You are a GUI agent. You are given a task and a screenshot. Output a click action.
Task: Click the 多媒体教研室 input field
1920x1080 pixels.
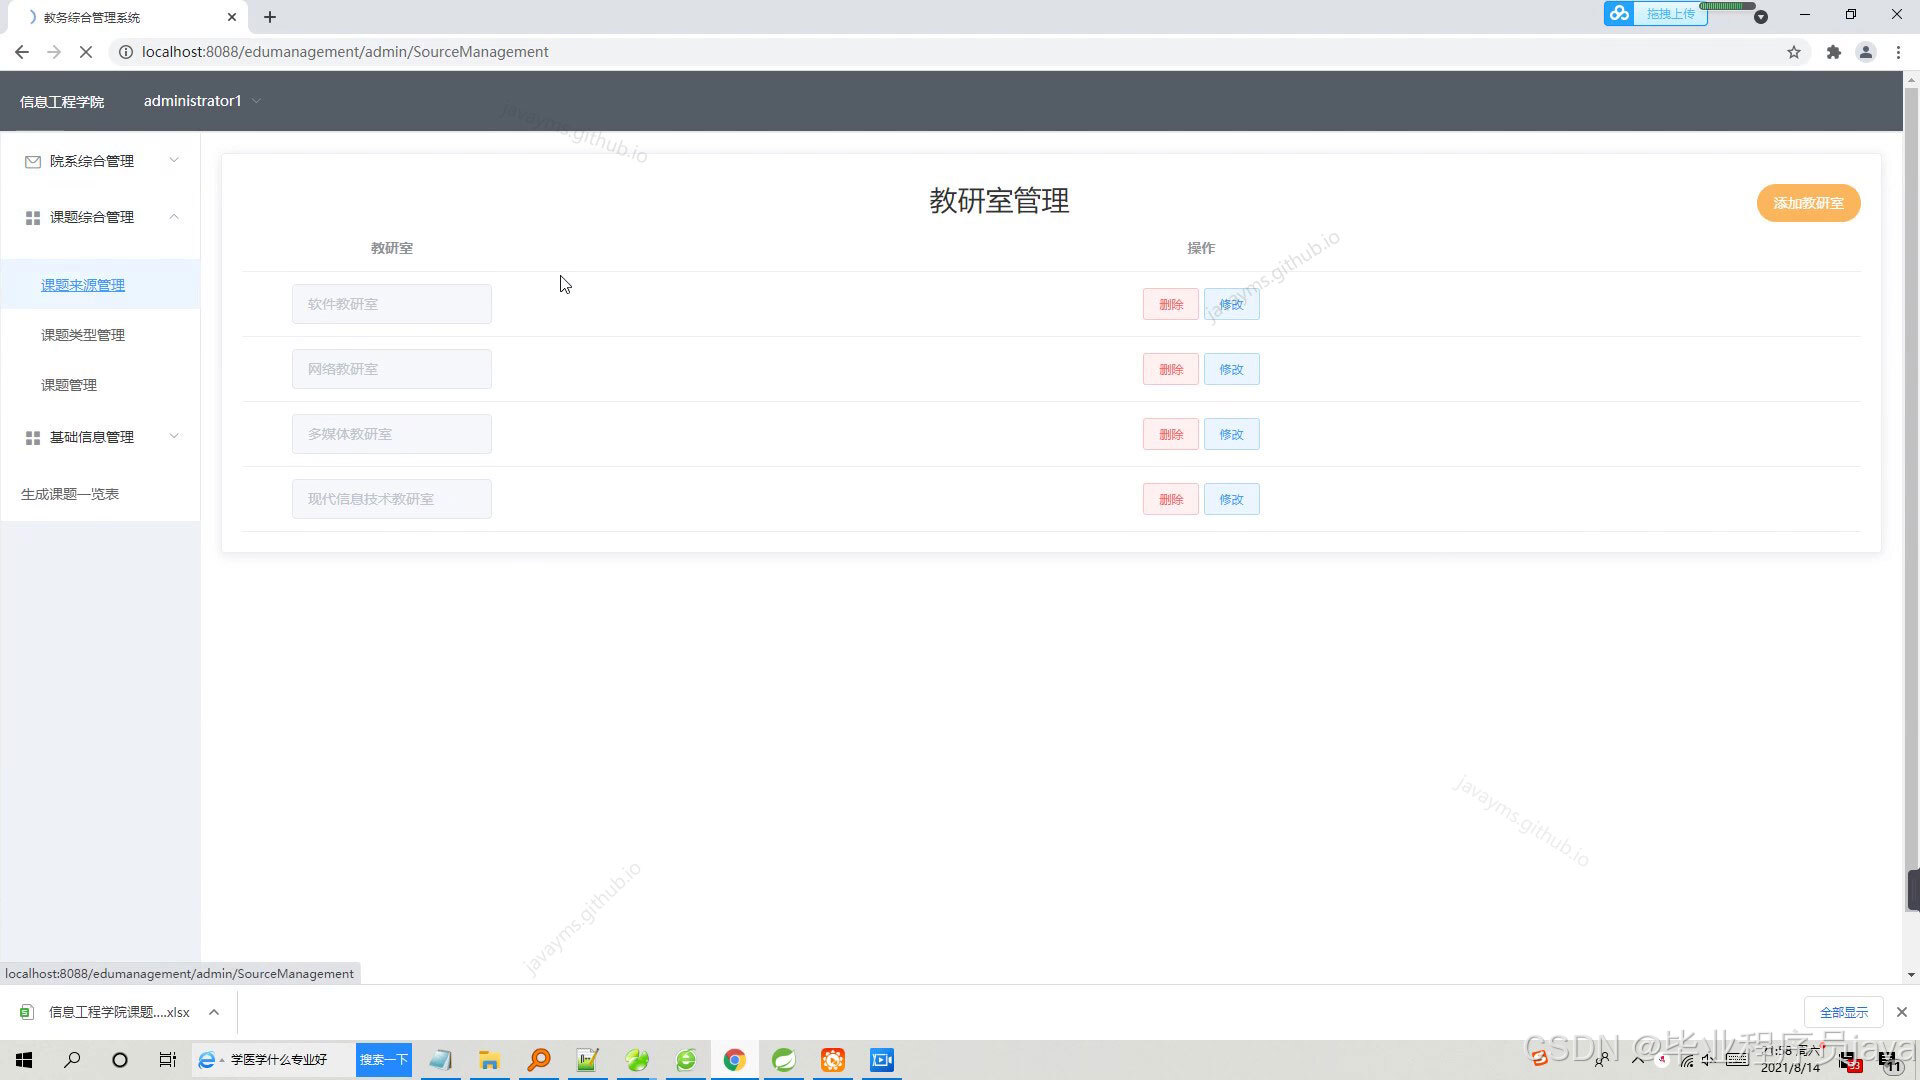[392, 434]
